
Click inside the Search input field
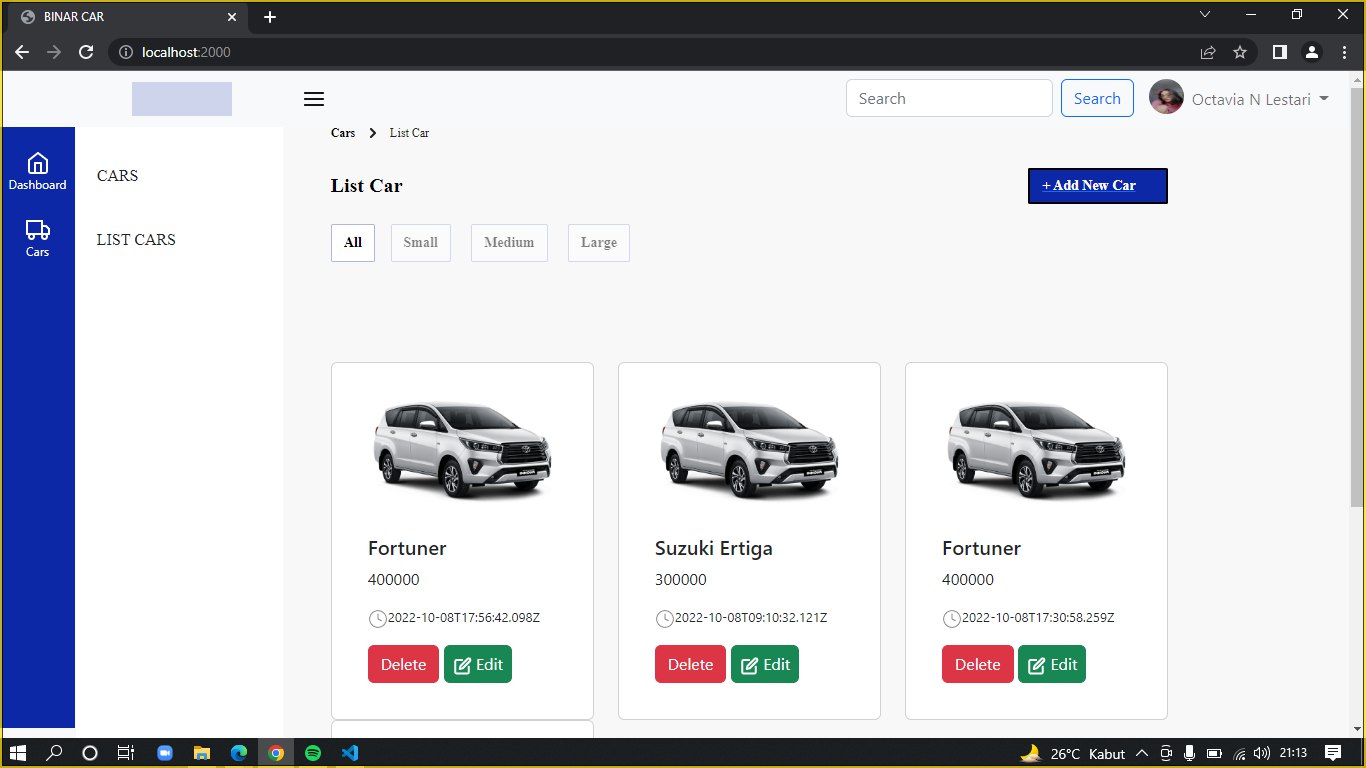pos(948,98)
